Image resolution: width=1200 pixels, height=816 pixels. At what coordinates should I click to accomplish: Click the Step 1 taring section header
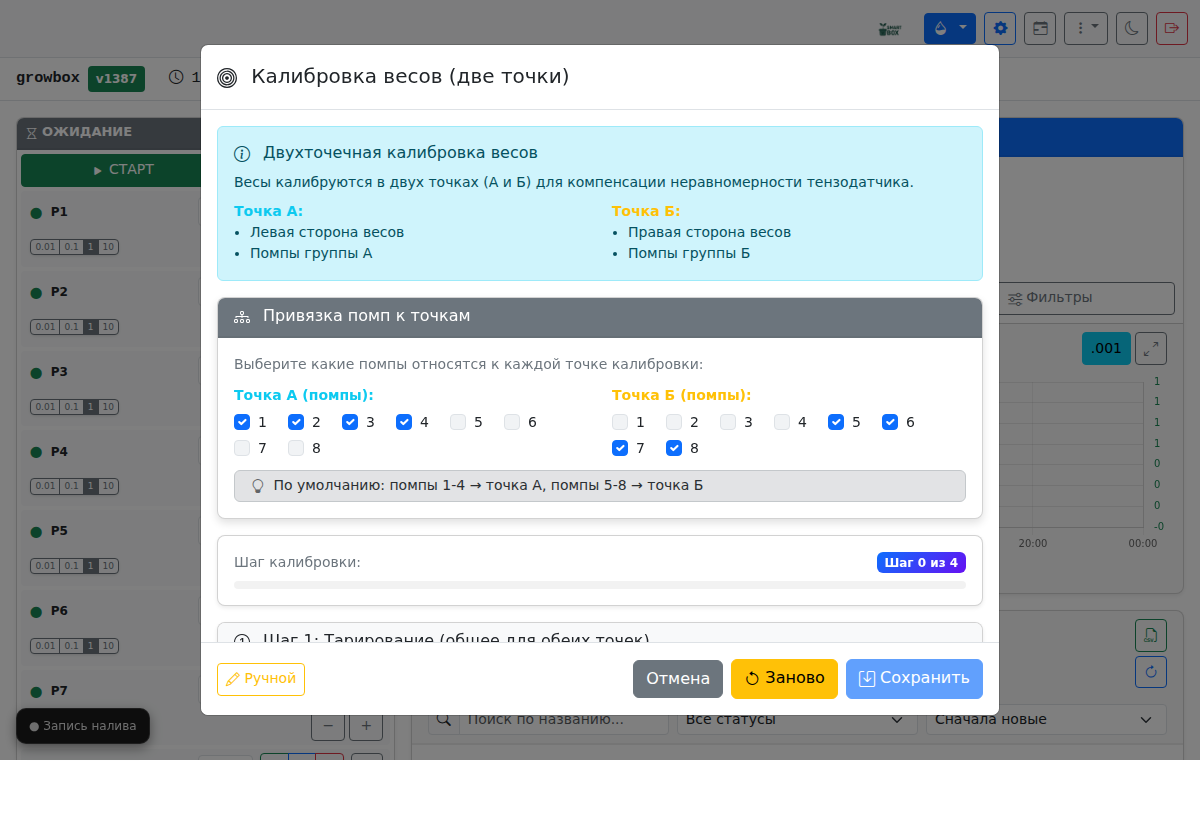click(x=600, y=633)
